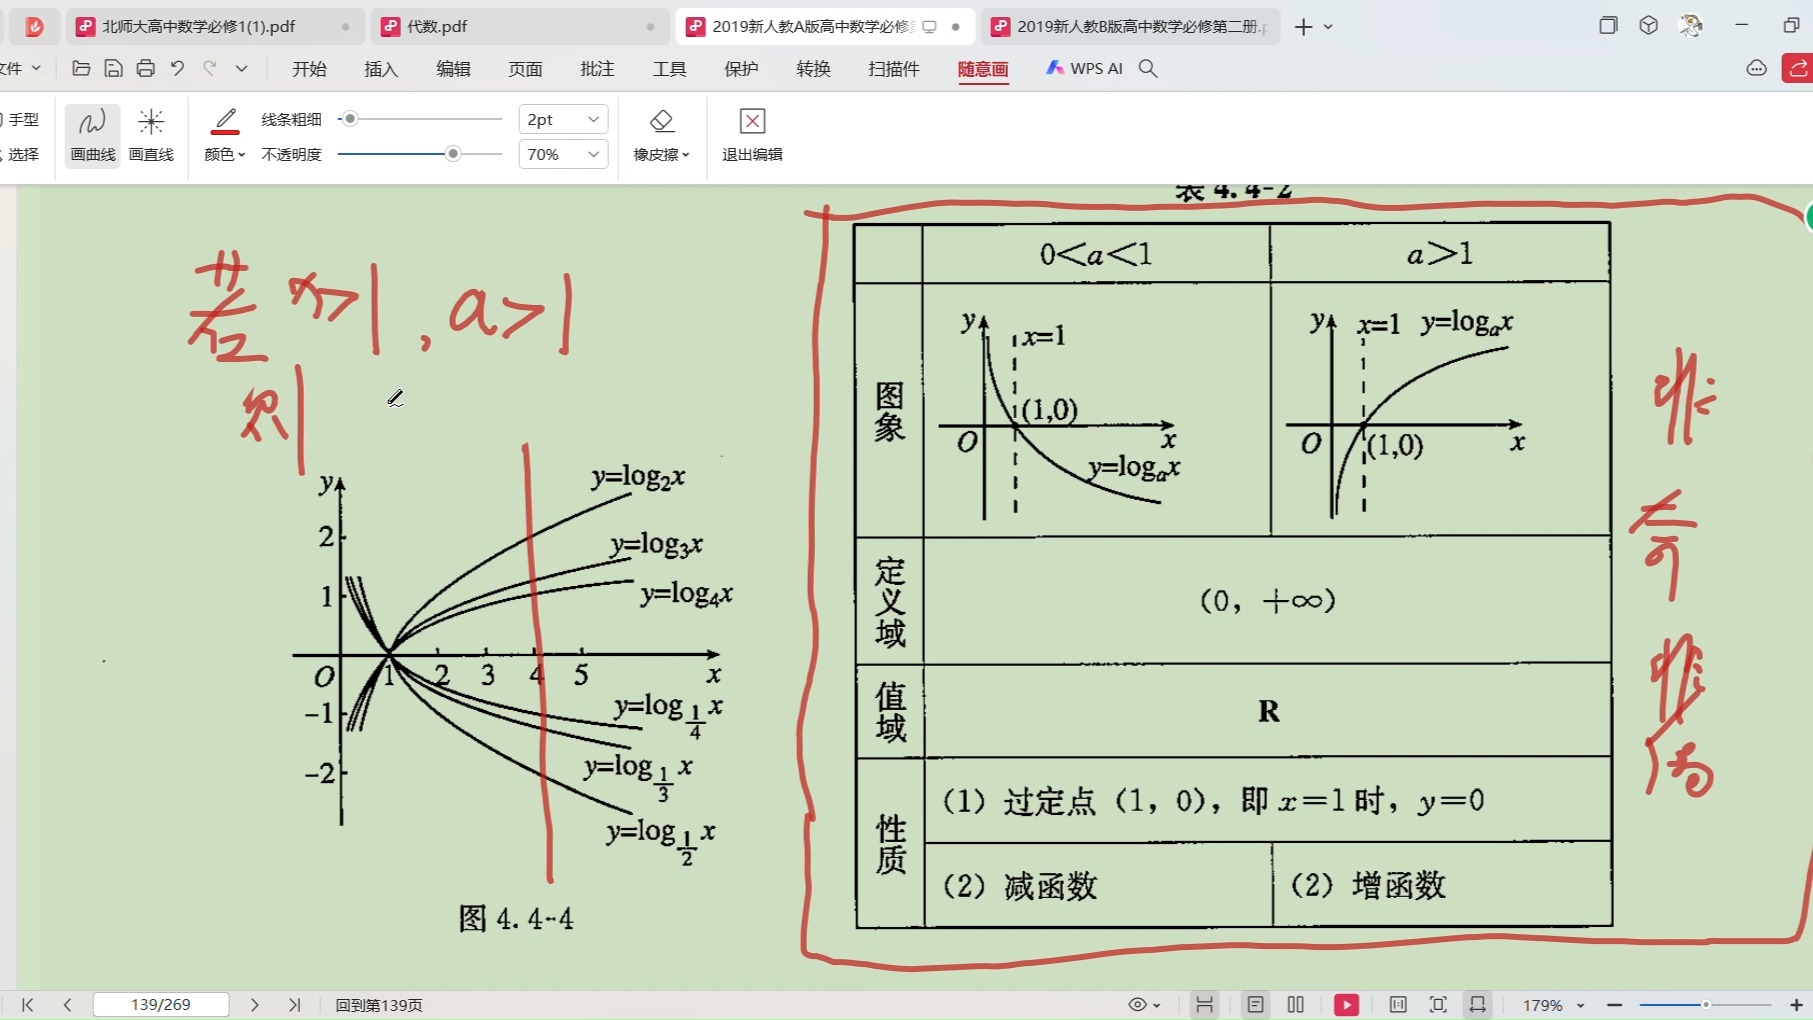This screenshot has height=1020, width=1813.
Task: Launch WPS AI assistant
Action: coord(1084,68)
